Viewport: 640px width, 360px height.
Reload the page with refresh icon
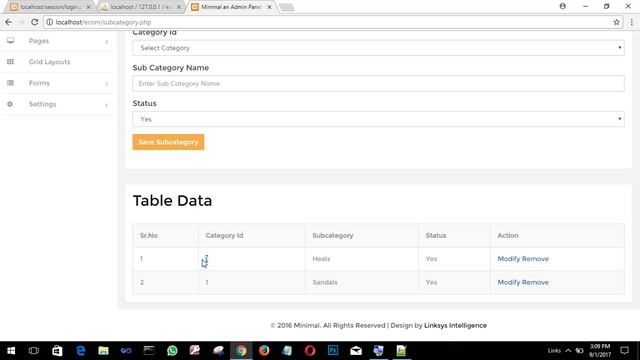click(x=35, y=22)
